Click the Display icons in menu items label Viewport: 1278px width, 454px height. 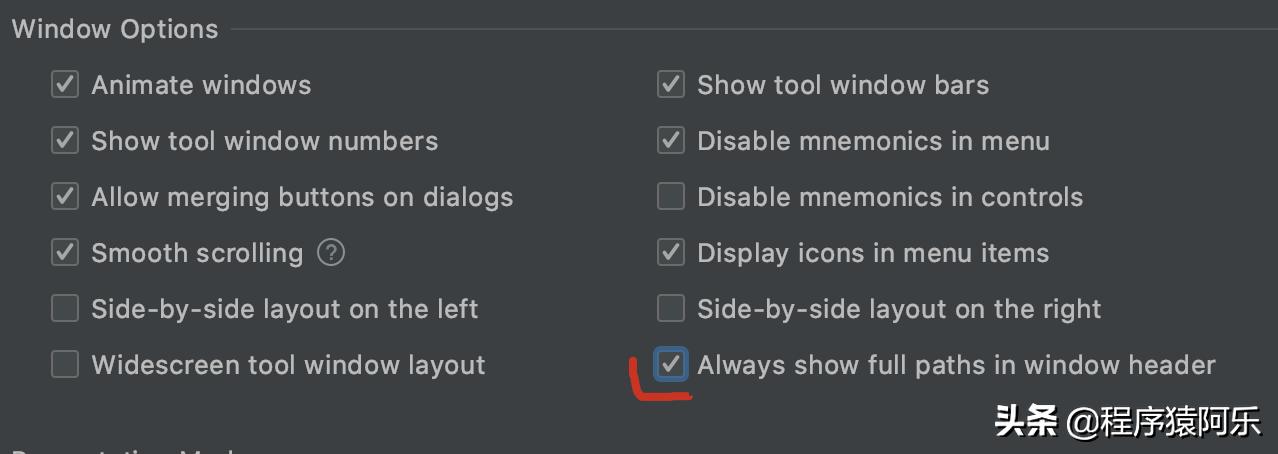pos(873,253)
